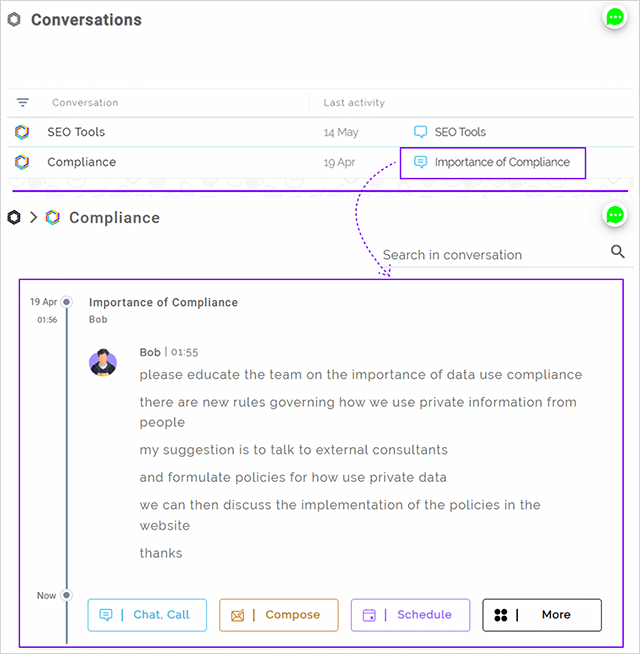This screenshot has height=654, width=640.
Task: Click the hexagon home icon in Compliance breadcrumb
Action: [14, 217]
